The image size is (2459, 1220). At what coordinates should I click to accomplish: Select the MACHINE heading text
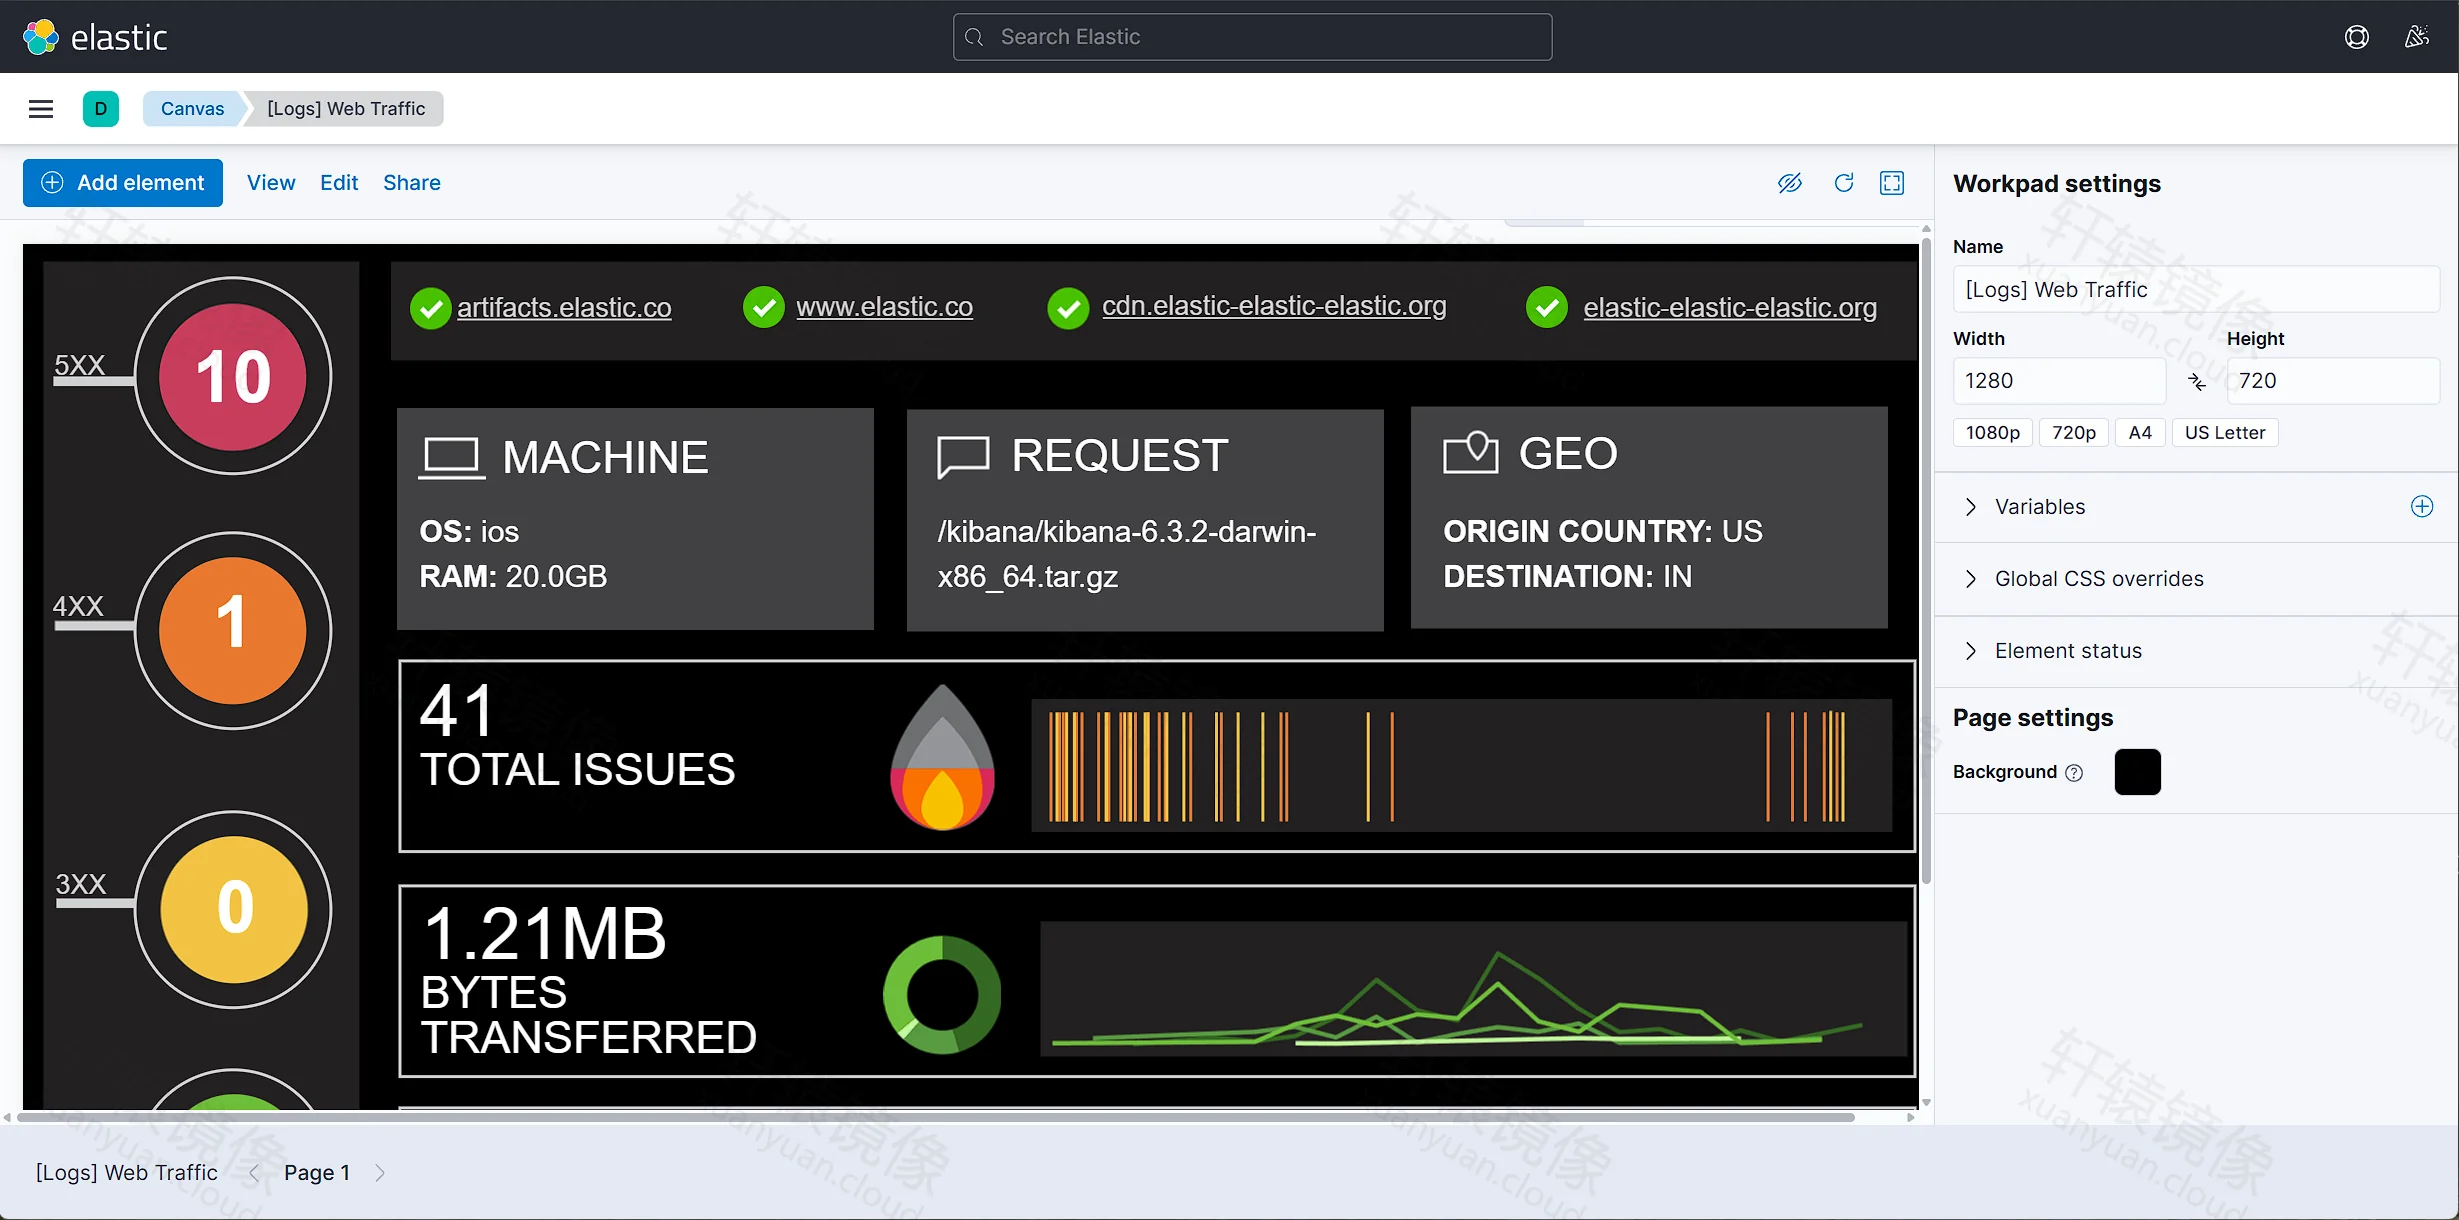coord(606,458)
